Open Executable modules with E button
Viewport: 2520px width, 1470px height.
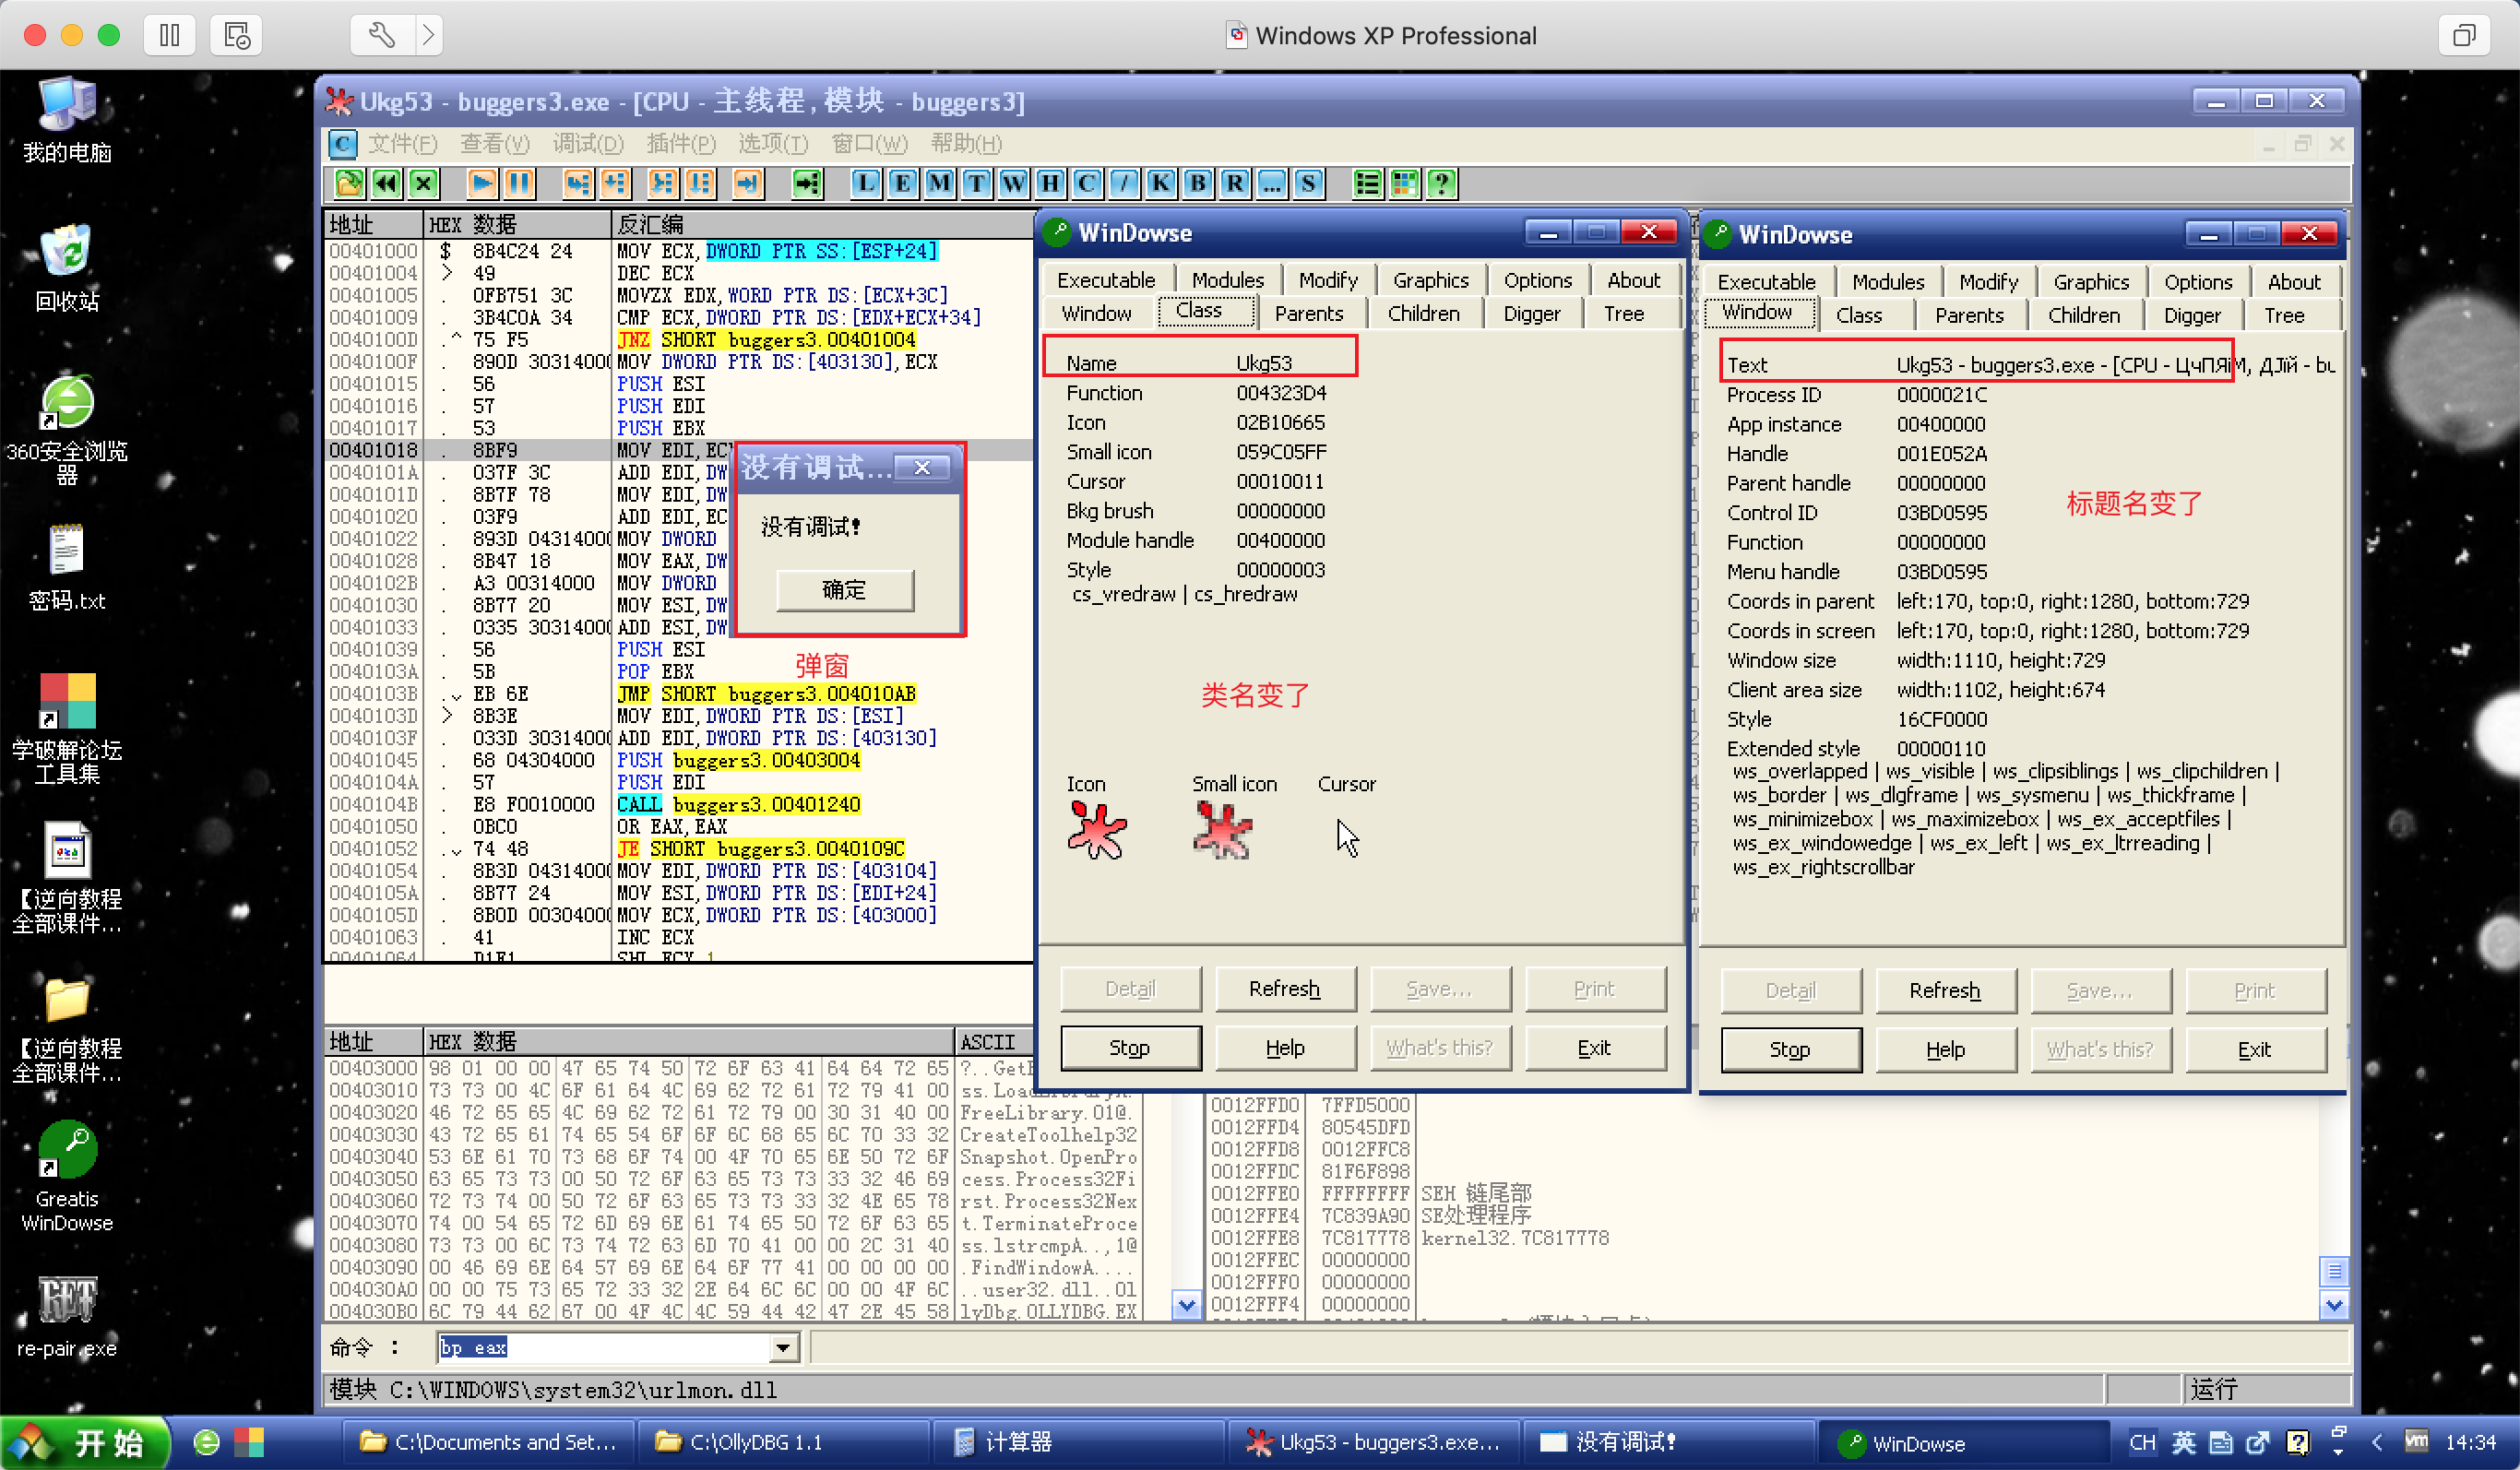[x=902, y=183]
